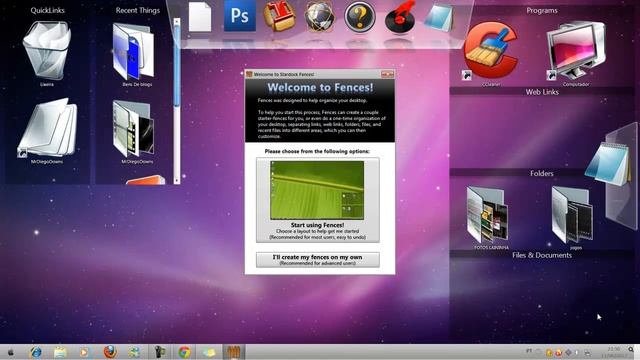The height and width of the screenshot is (360, 640).
Task: Open Computador in the Programs fence
Action: point(576,50)
